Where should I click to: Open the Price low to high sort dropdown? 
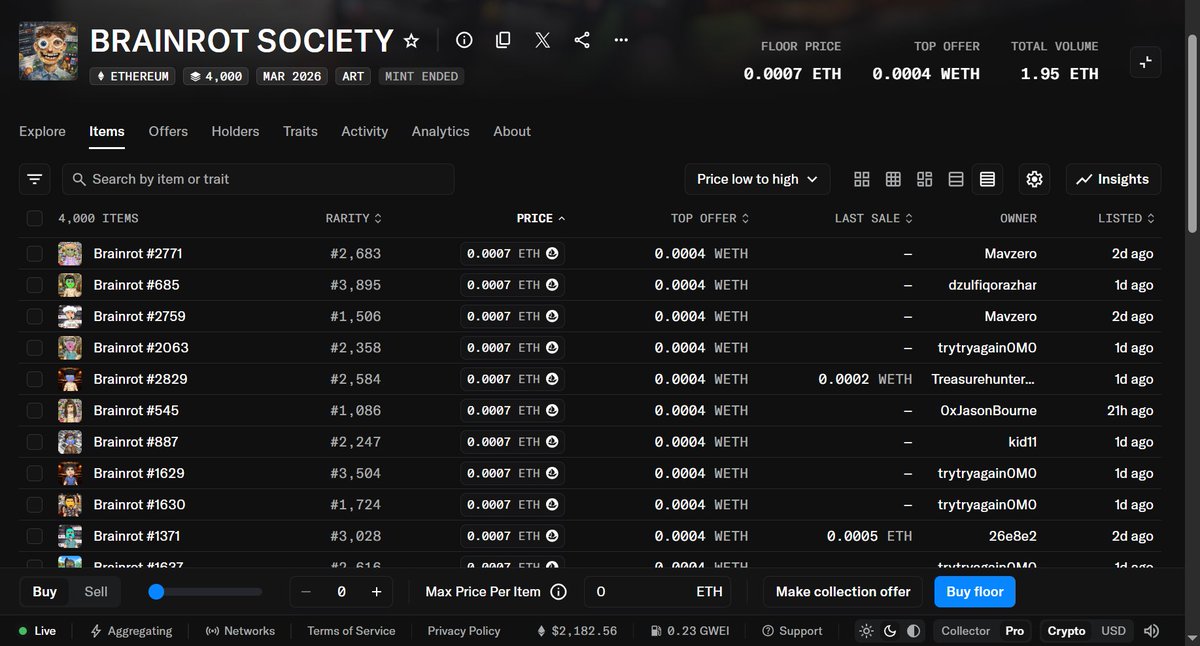(756, 179)
